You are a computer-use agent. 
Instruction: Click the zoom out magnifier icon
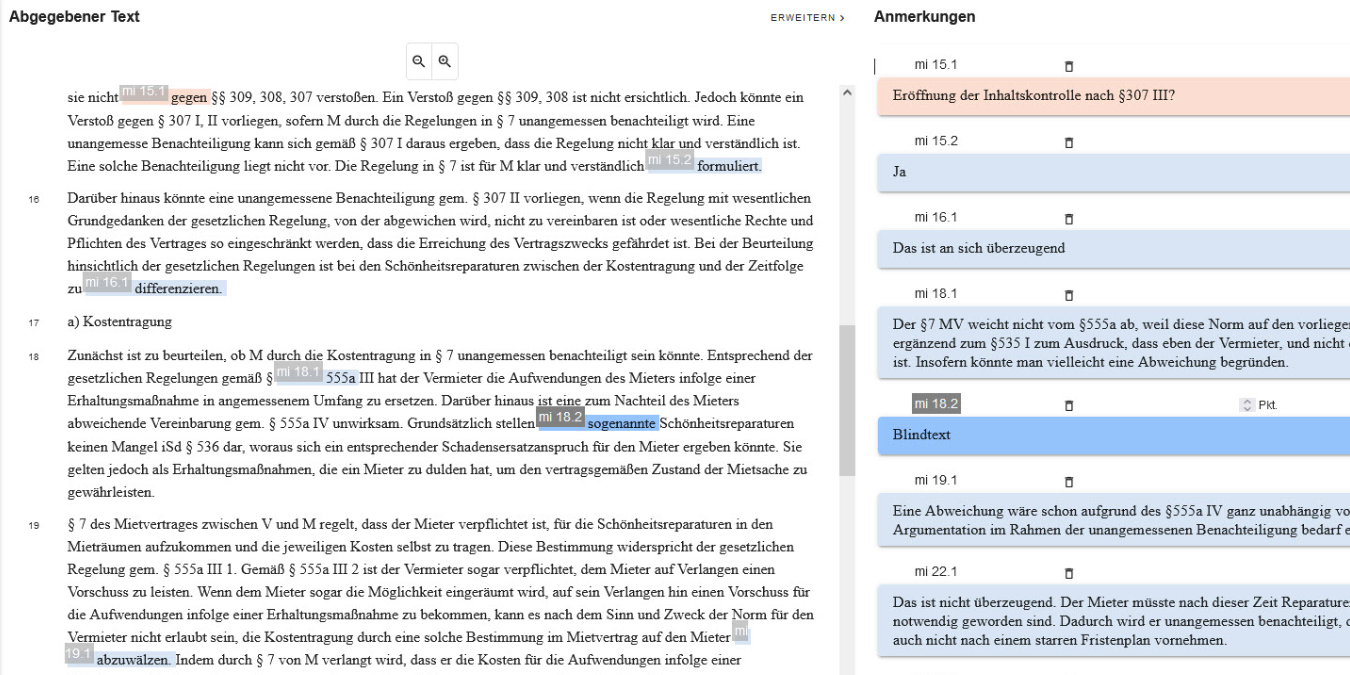[x=418, y=61]
